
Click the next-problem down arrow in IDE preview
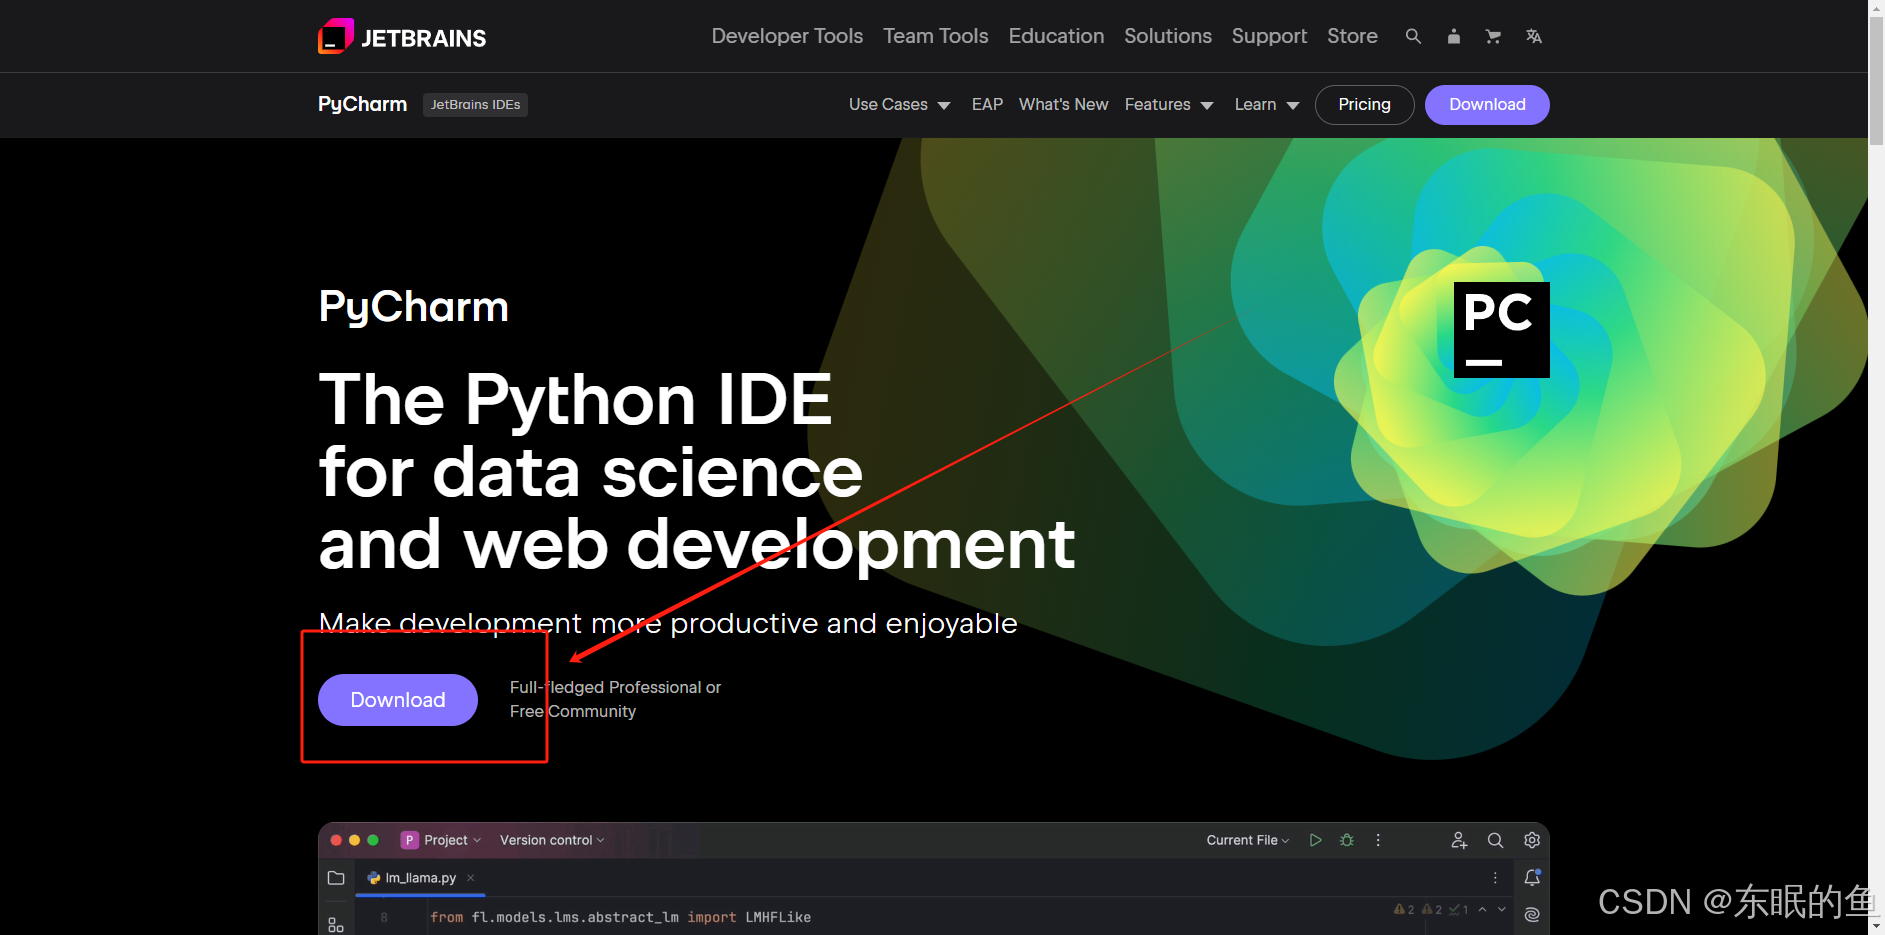click(x=1501, y=909)
